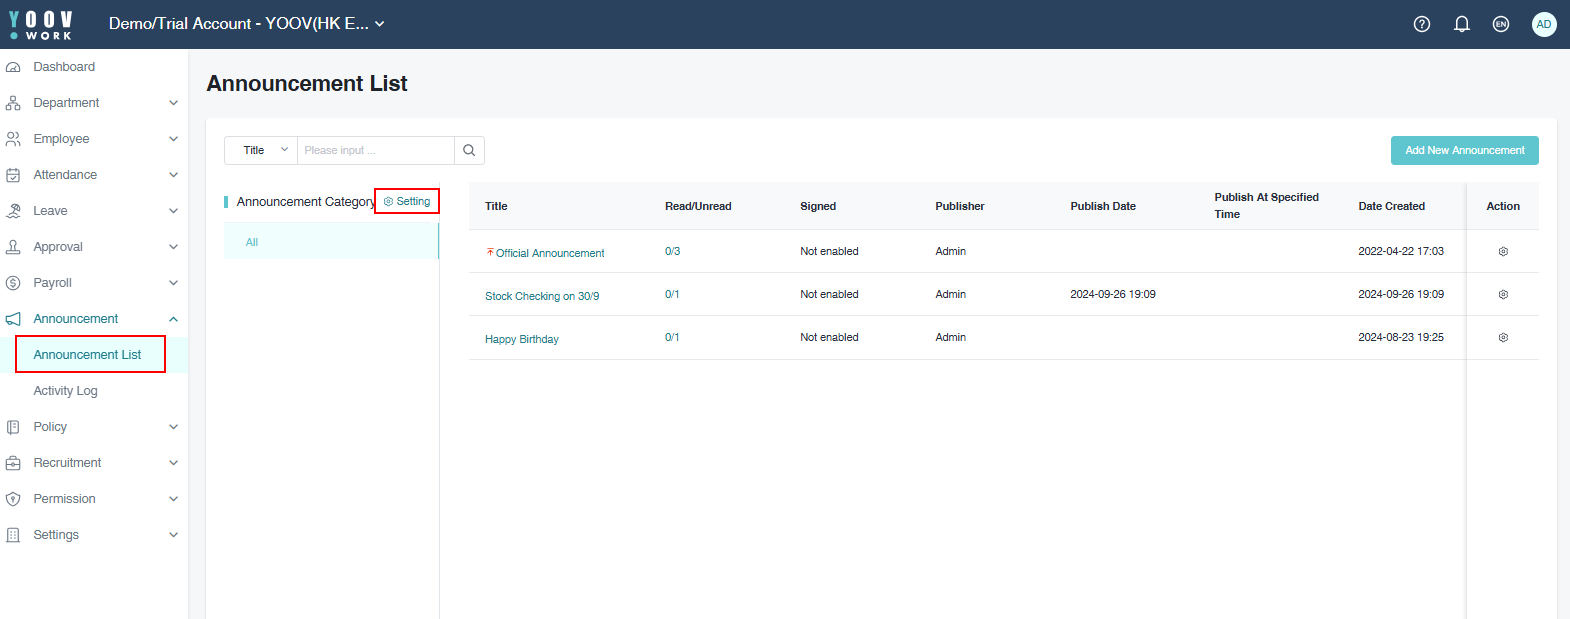Select Activity Log in the sidebar

65,391
